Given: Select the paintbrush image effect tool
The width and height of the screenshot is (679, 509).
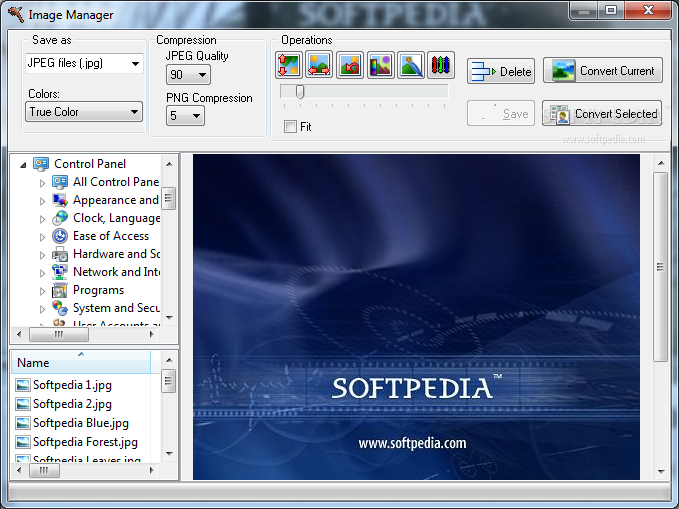Looking at the screenshot, I should coord(411,65).
